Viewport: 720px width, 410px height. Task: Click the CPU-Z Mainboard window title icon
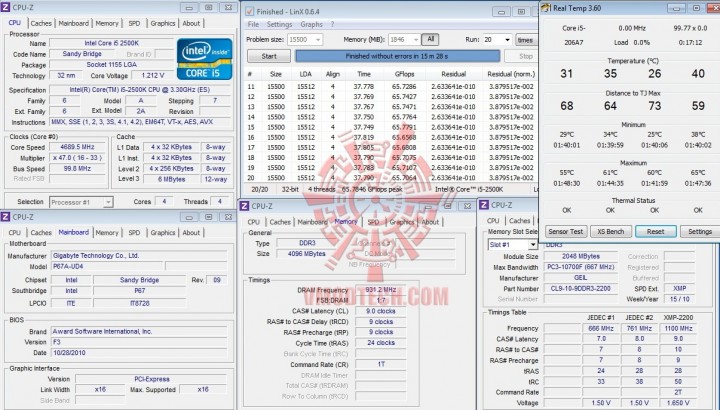pyautogui.click(x=6, y=217)
